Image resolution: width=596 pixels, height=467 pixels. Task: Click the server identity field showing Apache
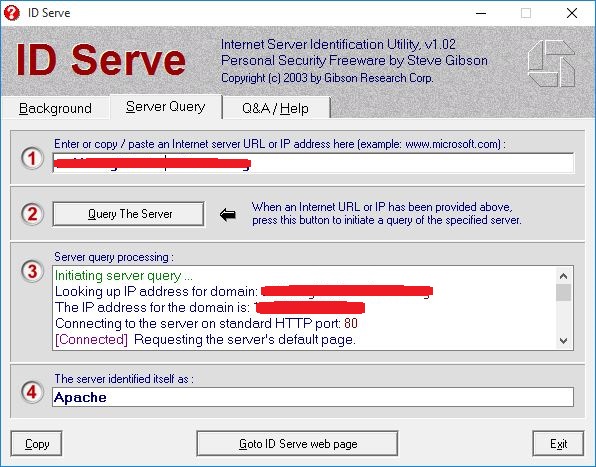313,397
